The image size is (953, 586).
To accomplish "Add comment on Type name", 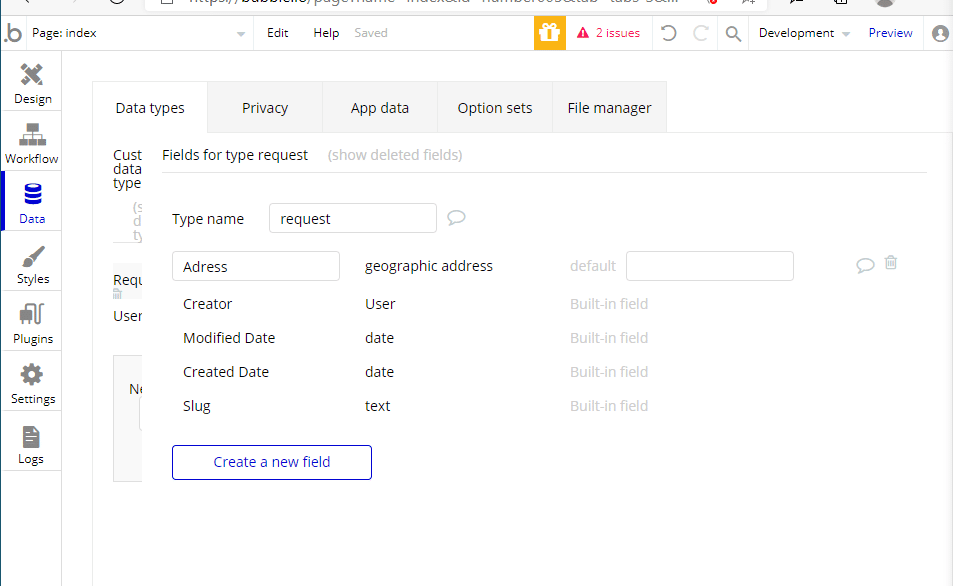I will (456, 218).
